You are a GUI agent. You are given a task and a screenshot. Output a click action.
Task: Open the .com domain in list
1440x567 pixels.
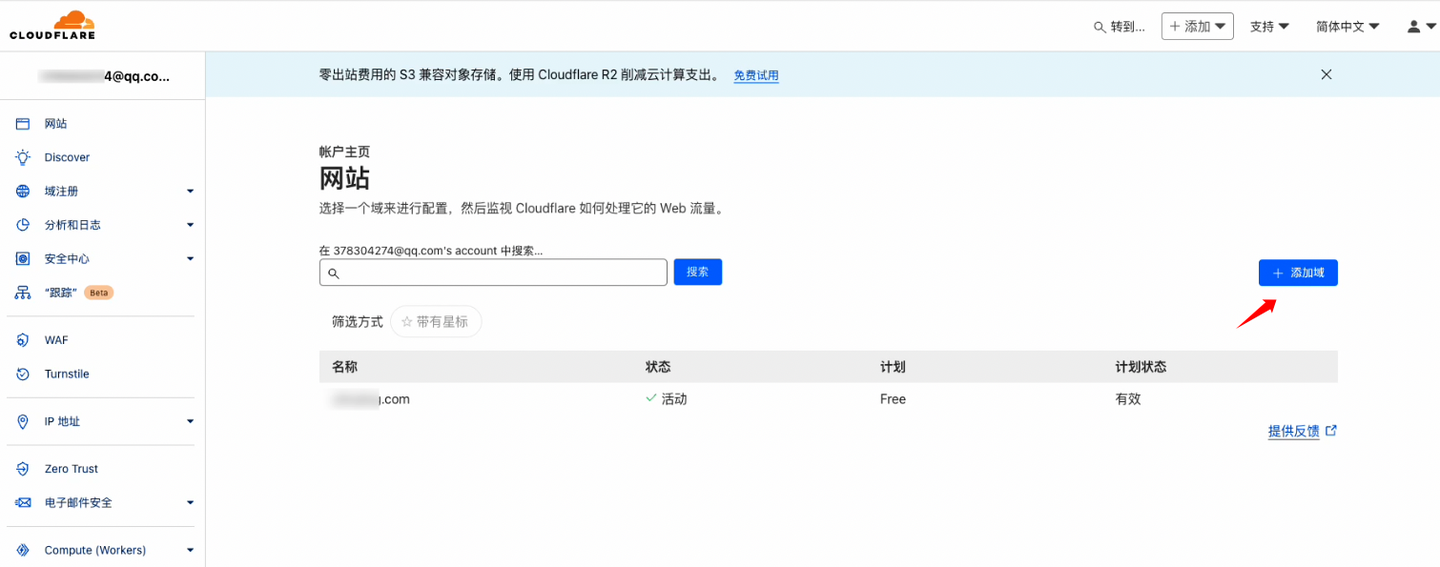pyautogui.click(x=370, y=399)
